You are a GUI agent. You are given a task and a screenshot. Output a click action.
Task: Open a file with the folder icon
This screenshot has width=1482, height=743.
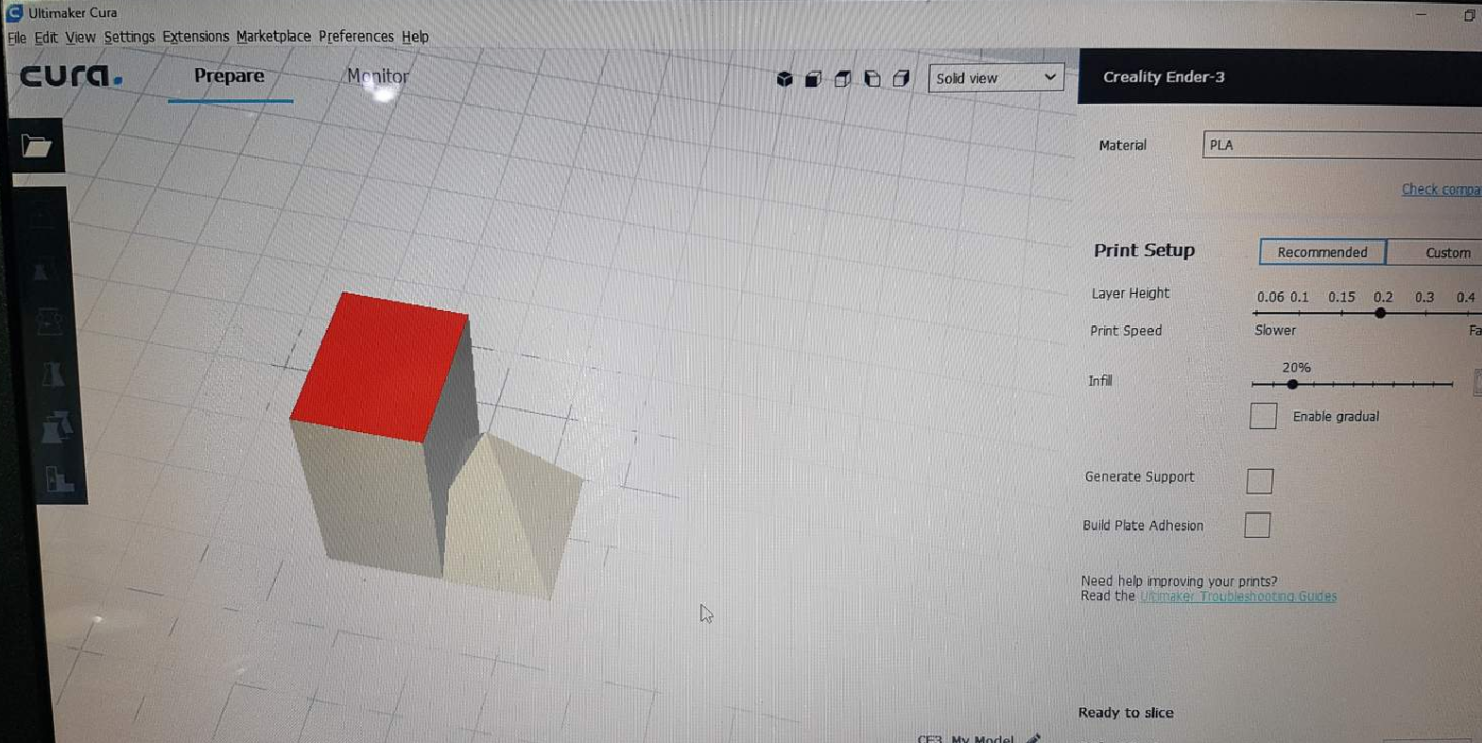pos(37,146)
